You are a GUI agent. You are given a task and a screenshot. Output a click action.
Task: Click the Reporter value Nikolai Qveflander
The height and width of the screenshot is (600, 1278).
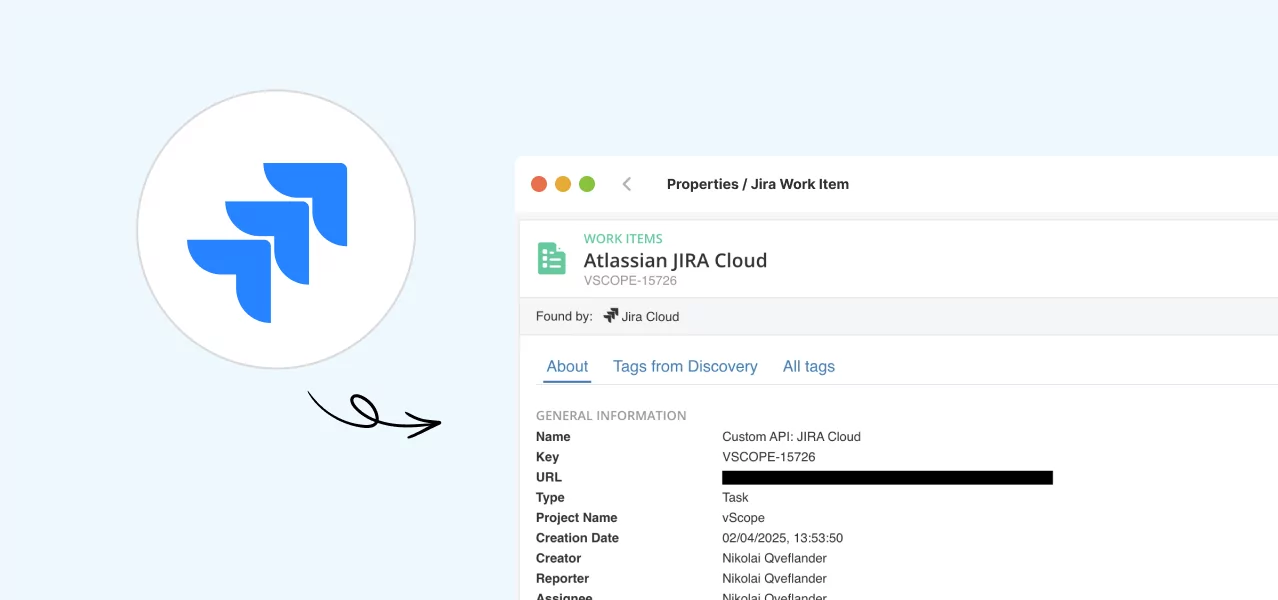pos(774,578)
